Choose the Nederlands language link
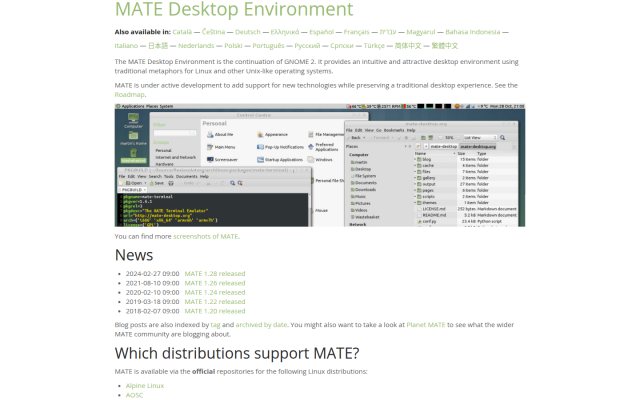 point(196,46)
